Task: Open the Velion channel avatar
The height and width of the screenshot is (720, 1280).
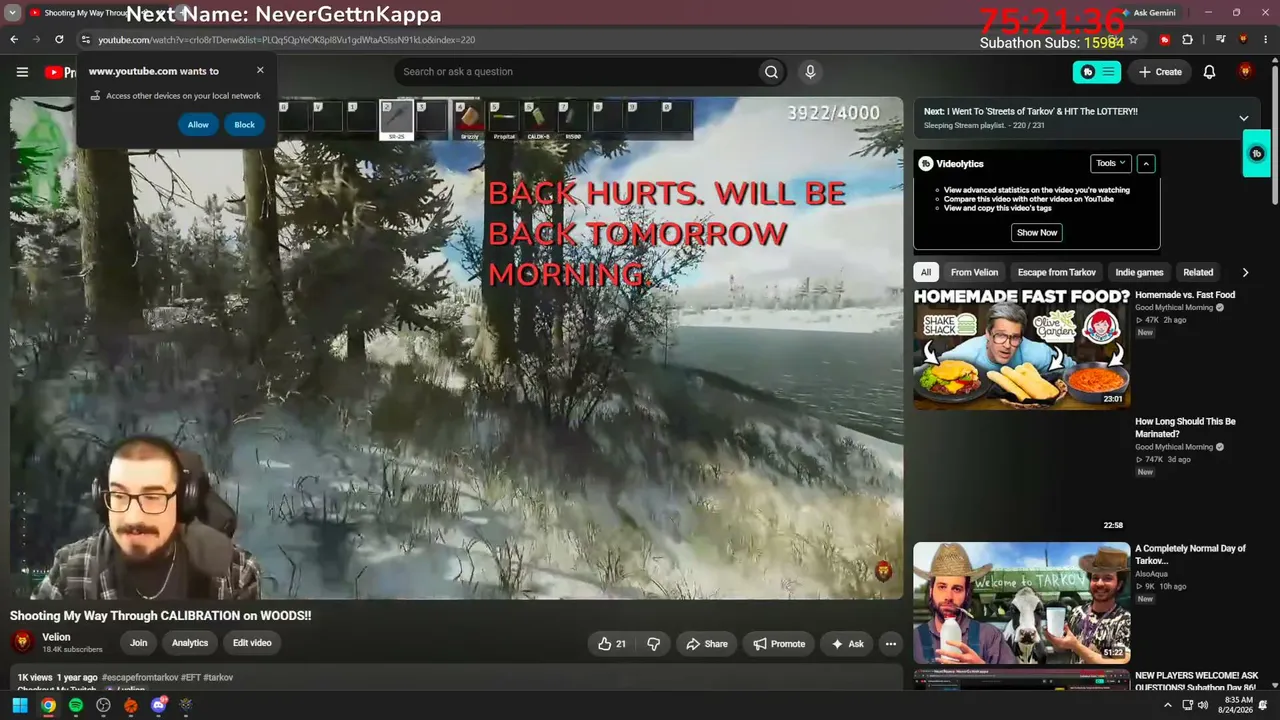Action: pyautogui.click(x=23, y=642)
